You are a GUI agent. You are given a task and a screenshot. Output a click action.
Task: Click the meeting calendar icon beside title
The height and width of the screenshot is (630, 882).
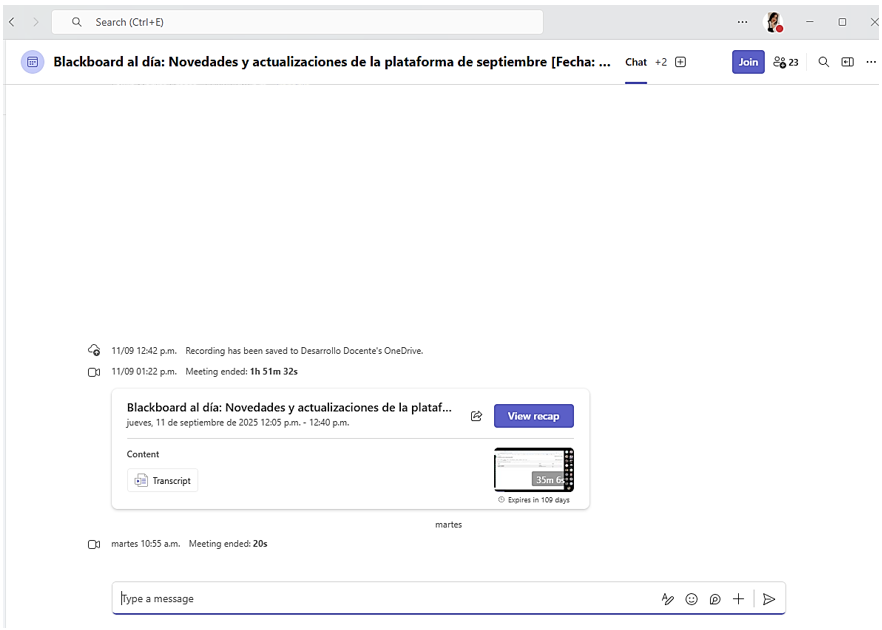point(32,62)
